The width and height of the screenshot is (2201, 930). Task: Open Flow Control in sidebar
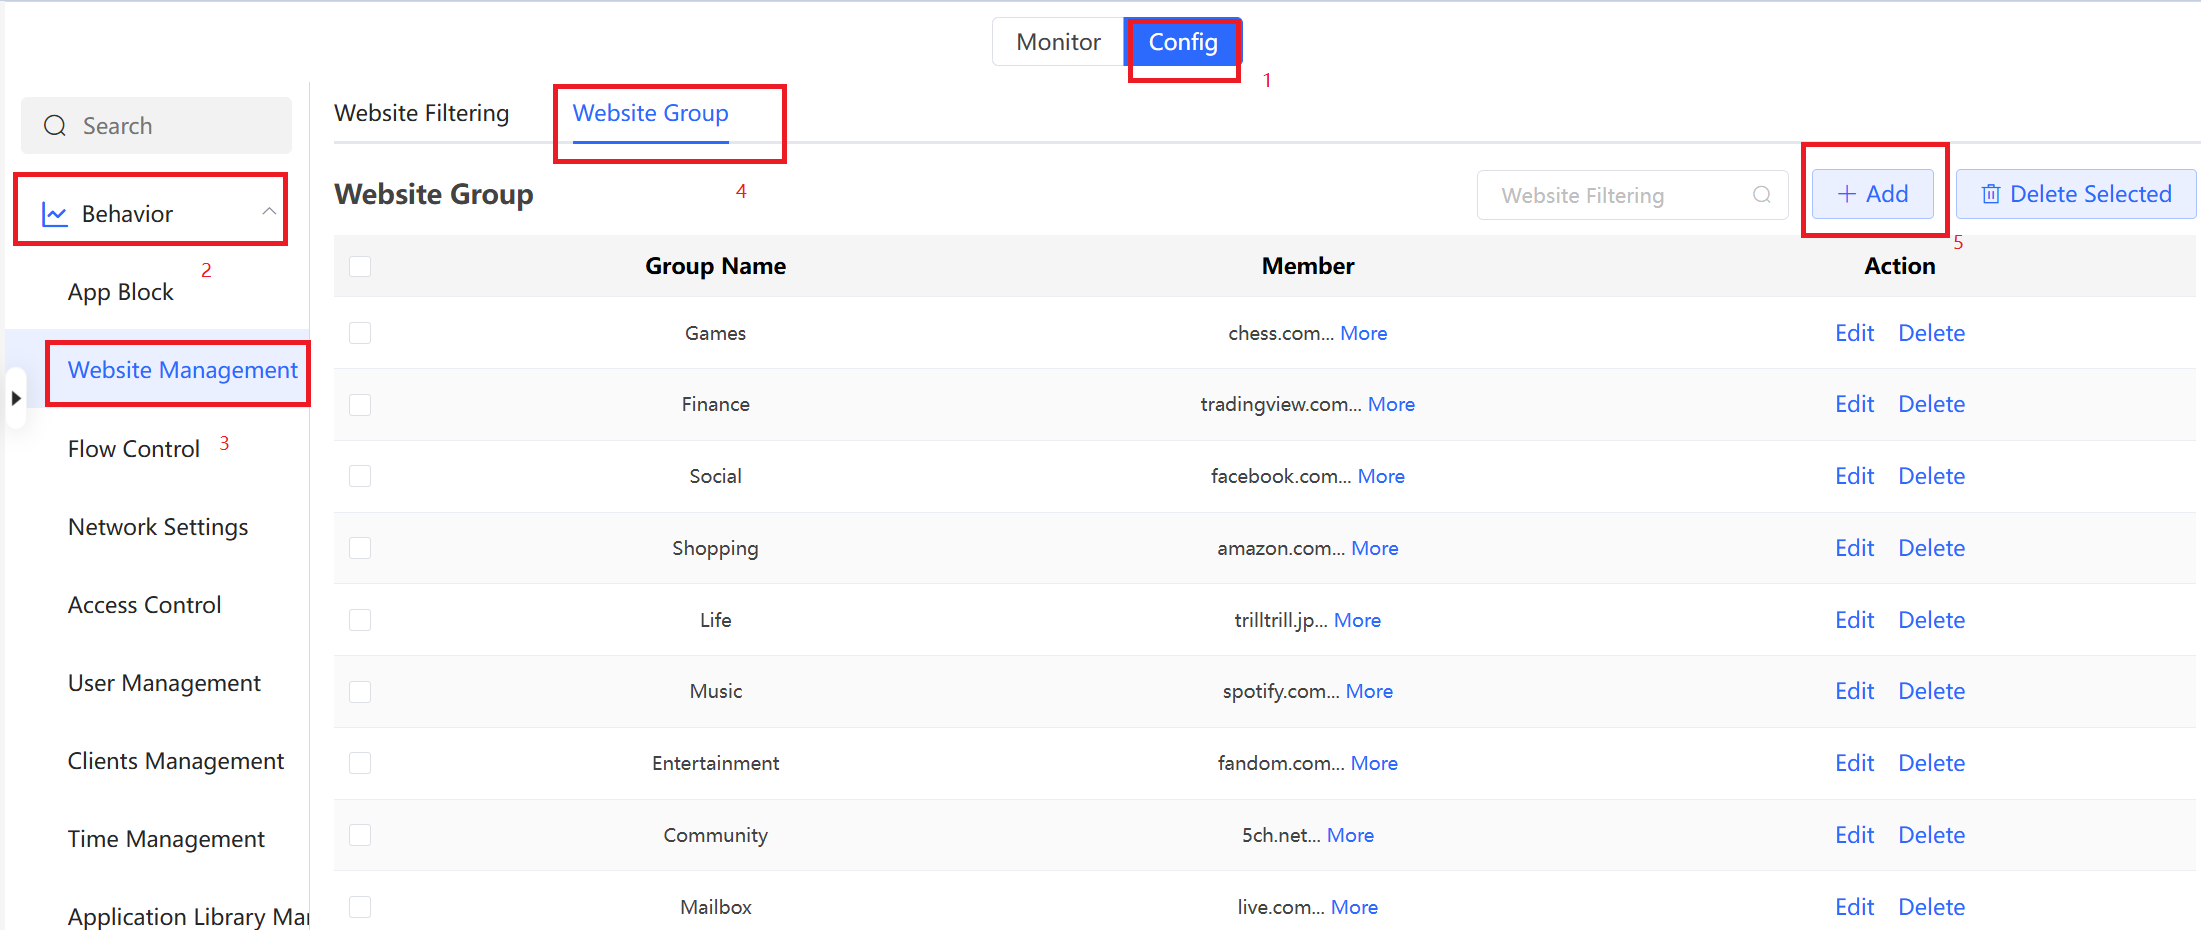(134, 449)
